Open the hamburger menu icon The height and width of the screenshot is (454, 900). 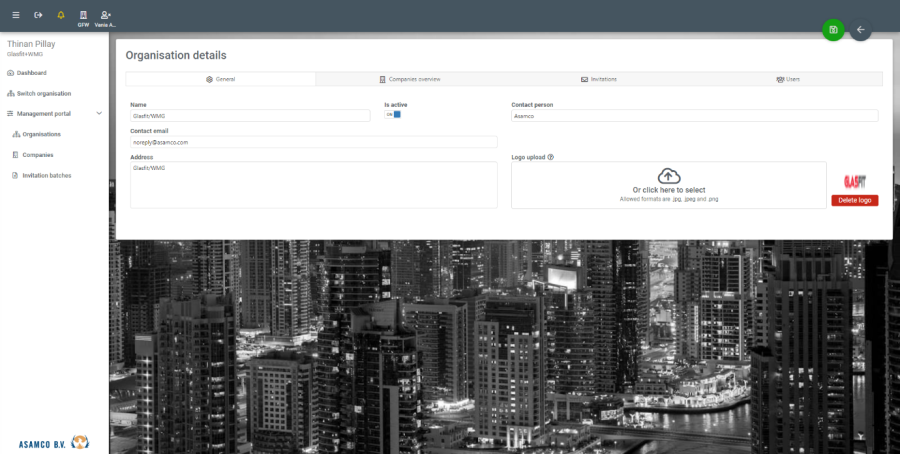15,15
